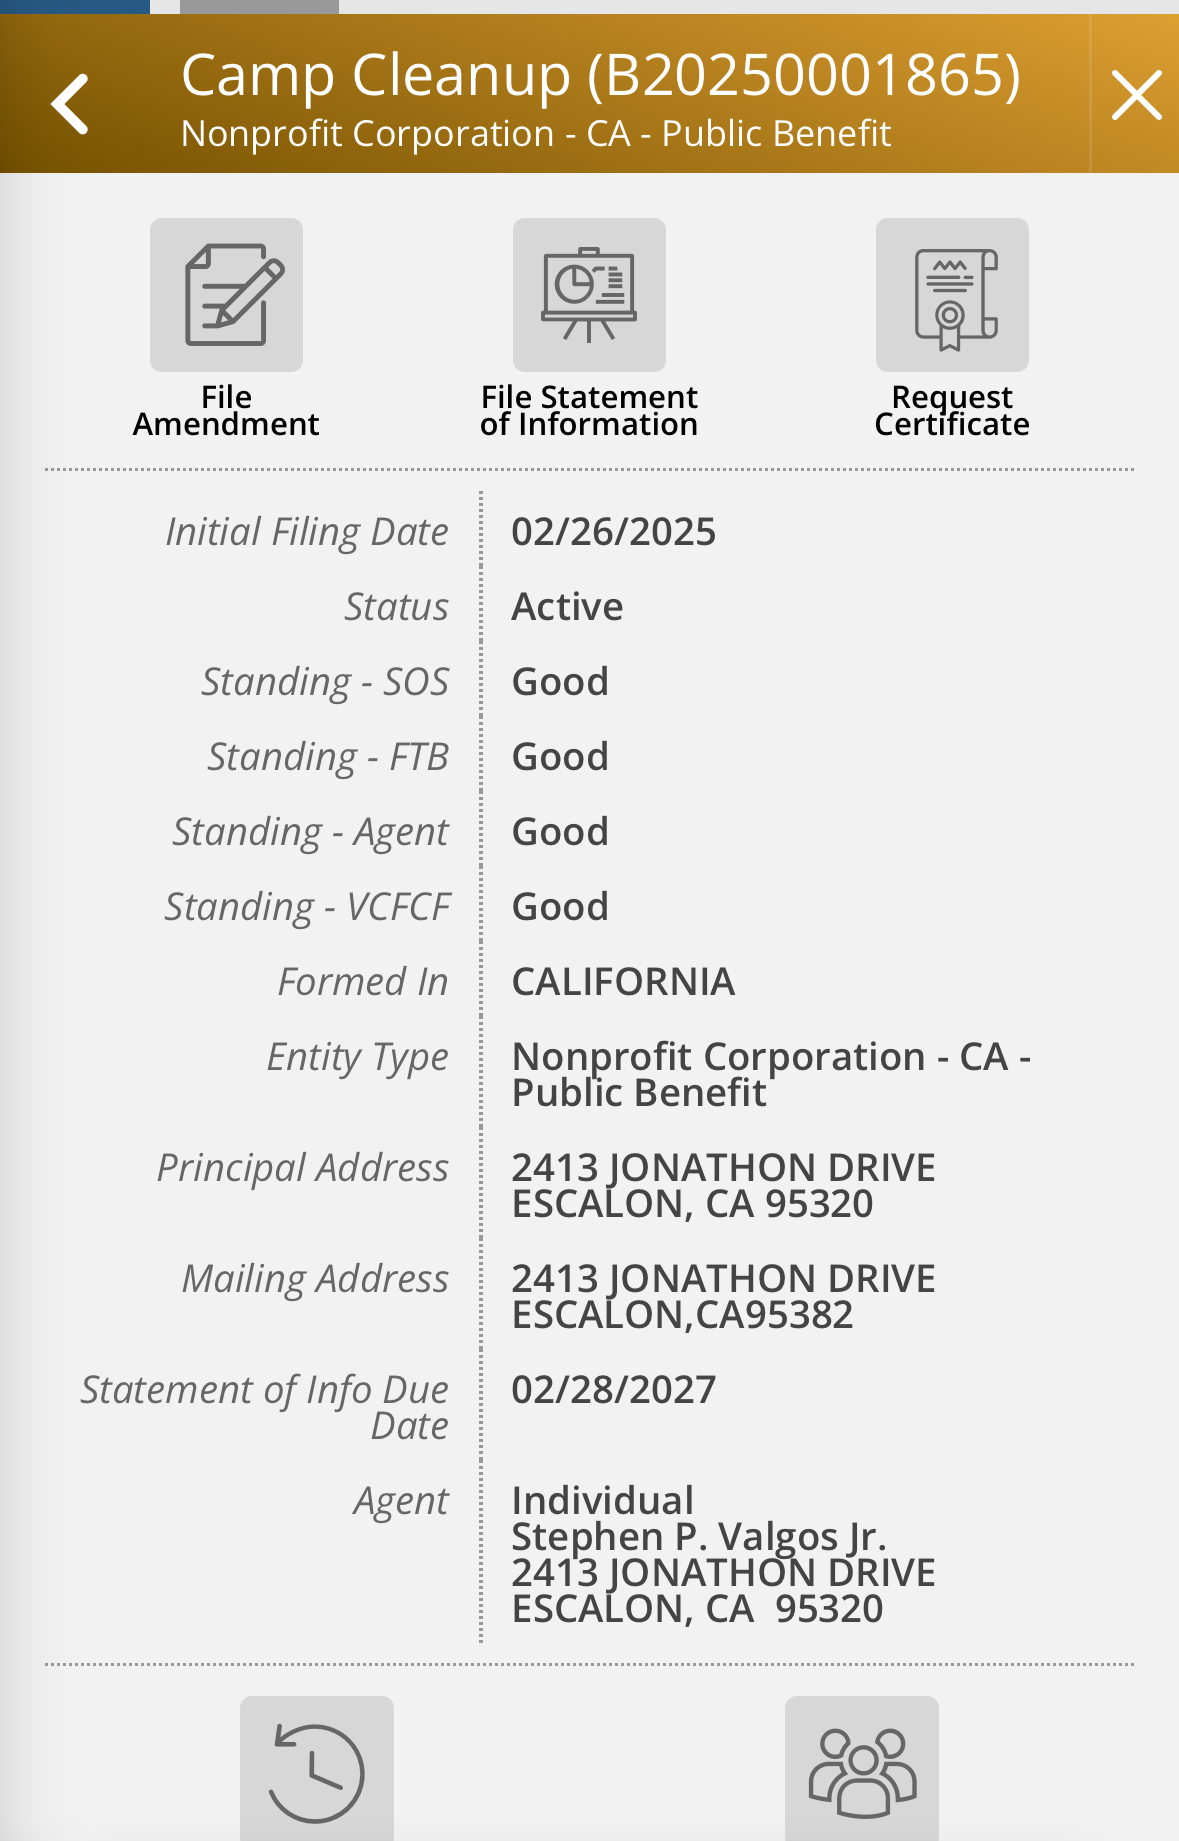Go back using the left arrow
1179x1841 pixels.
point(71,103)
